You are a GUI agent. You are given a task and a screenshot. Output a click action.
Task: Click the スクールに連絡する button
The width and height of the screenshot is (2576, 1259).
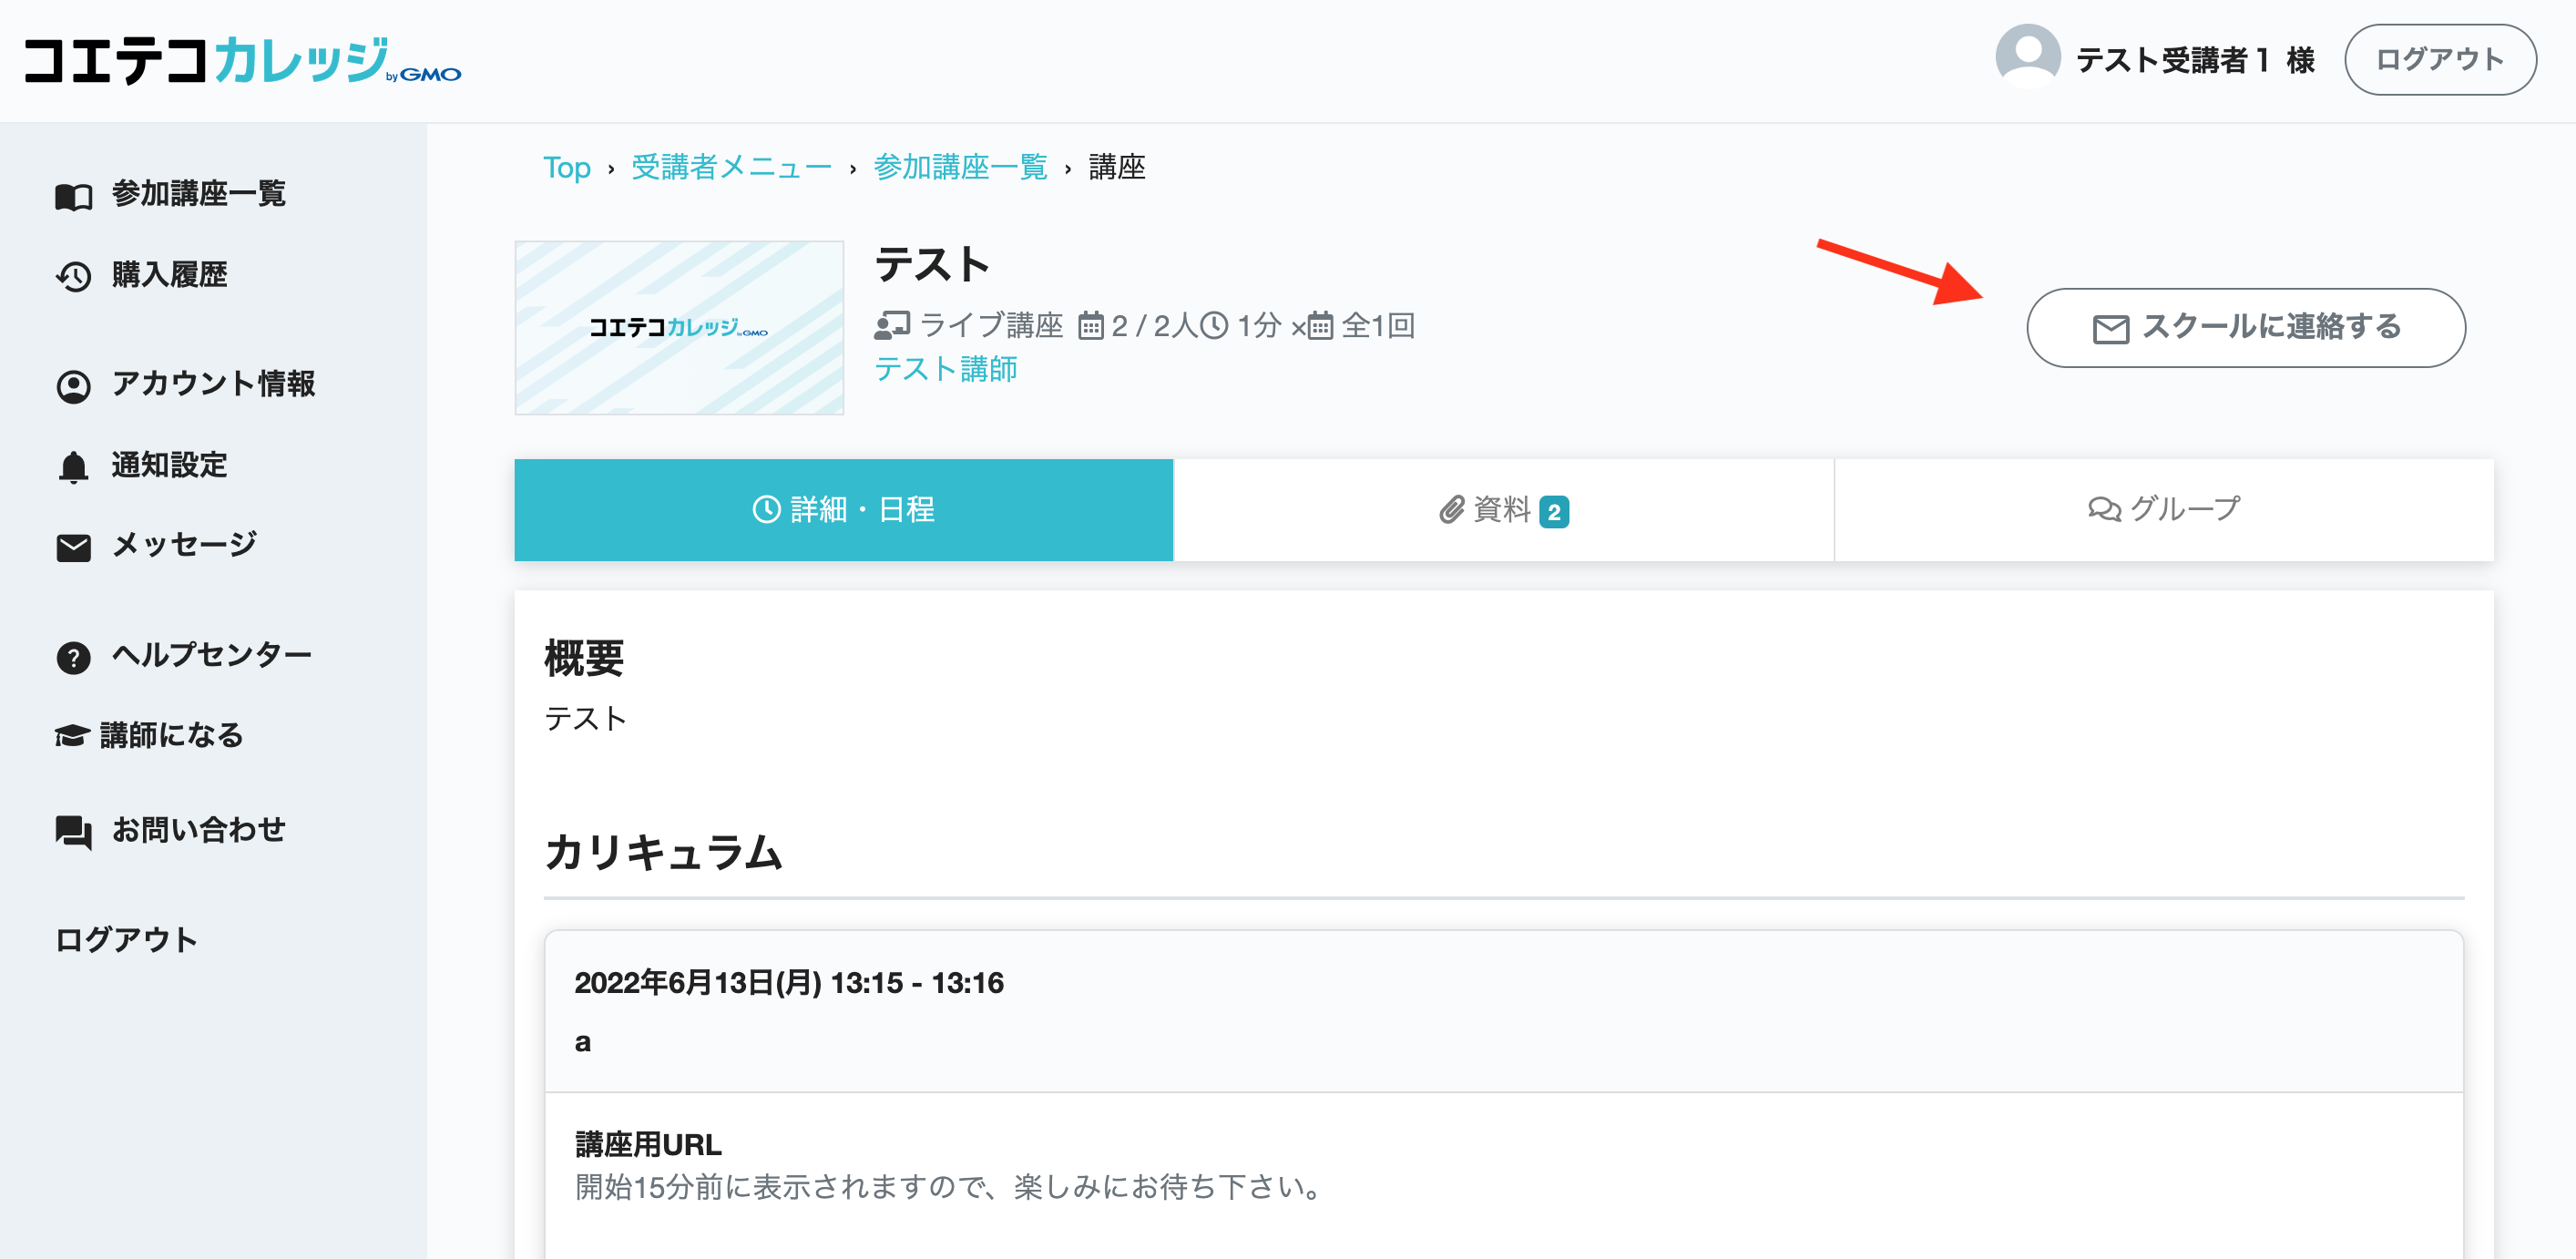(x=2246, y=328)
